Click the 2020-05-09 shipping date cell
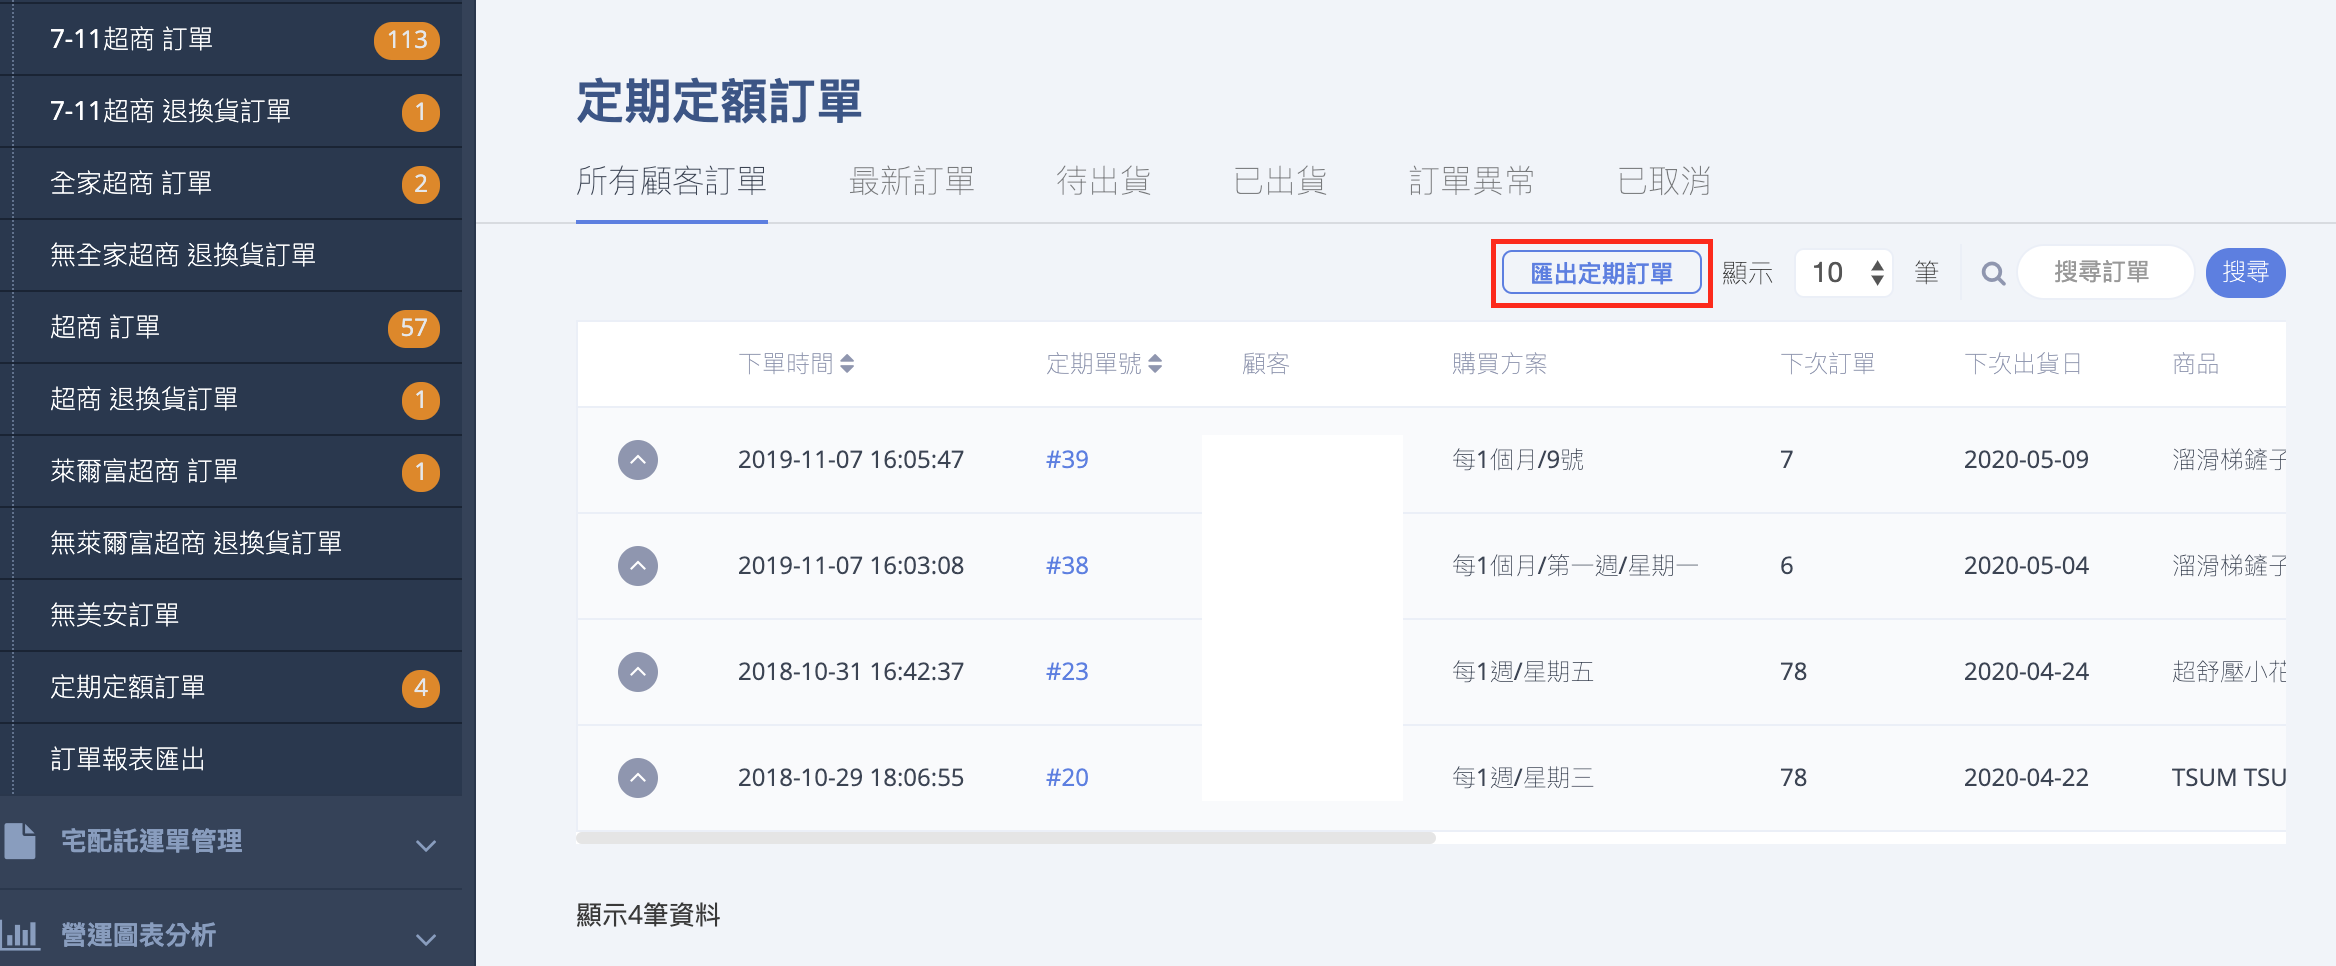Image resolution: width=2336 pixels, height=966 pixels. click(2026, 460)
